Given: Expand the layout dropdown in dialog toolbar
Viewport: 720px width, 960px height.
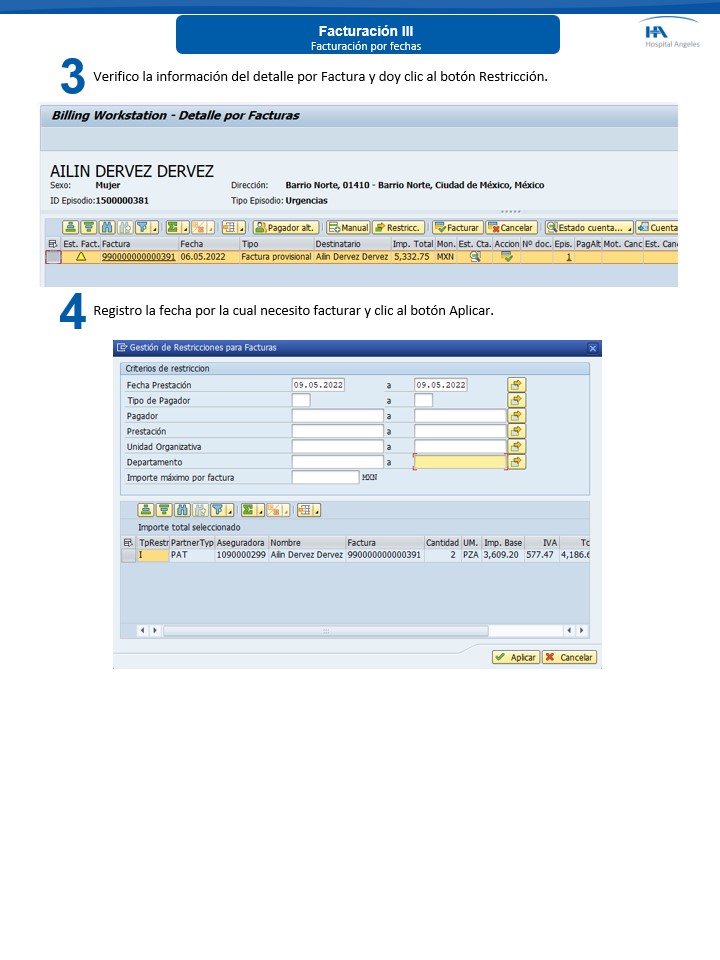Looking at the screenshot, I should (318, 510).
